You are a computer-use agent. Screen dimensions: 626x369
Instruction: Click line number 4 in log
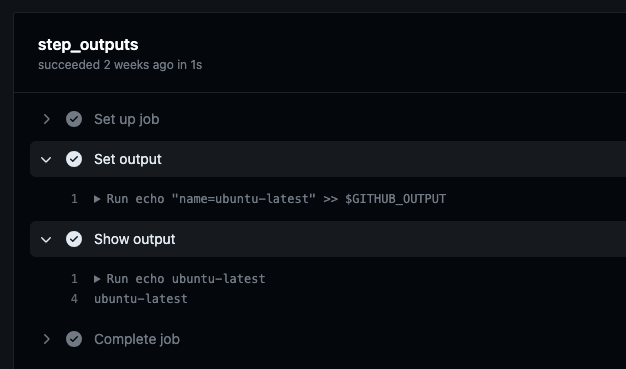74,299
